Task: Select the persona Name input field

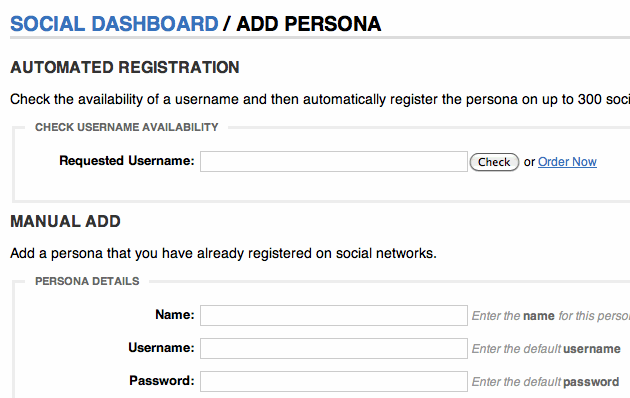Action: click(334, 315)
